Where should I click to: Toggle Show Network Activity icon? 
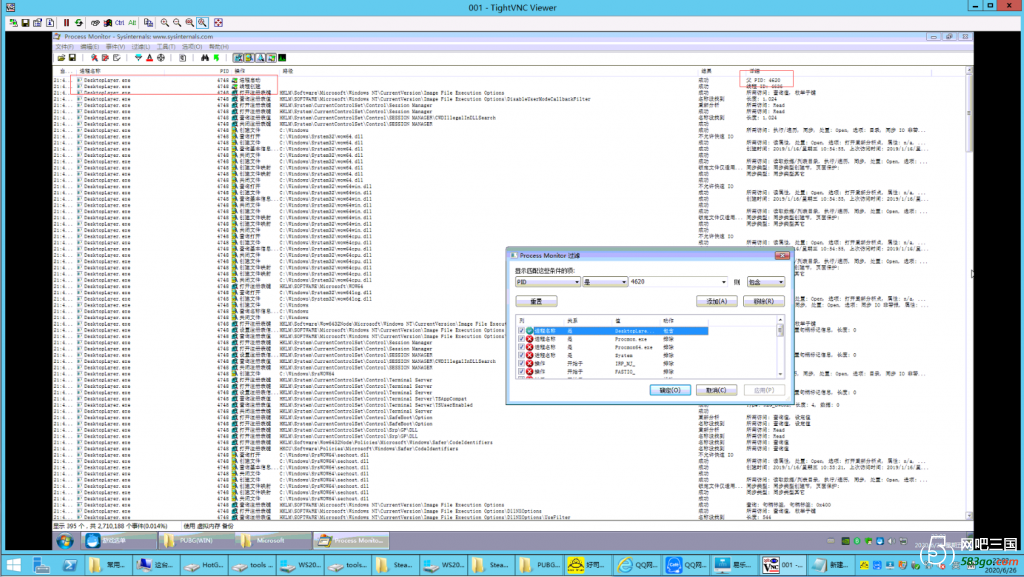click(x=261, y=57)
